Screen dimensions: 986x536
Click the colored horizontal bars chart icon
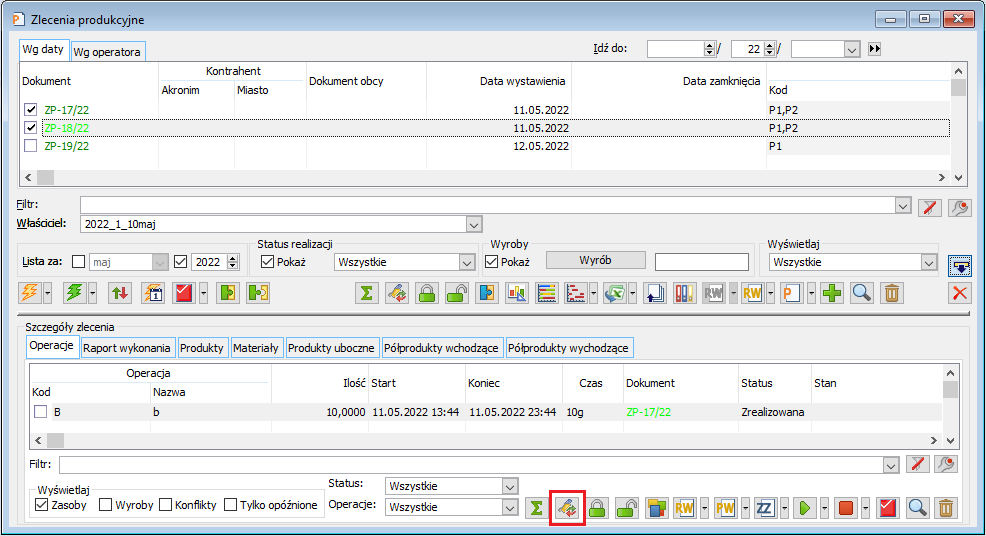tap(547, 293)
